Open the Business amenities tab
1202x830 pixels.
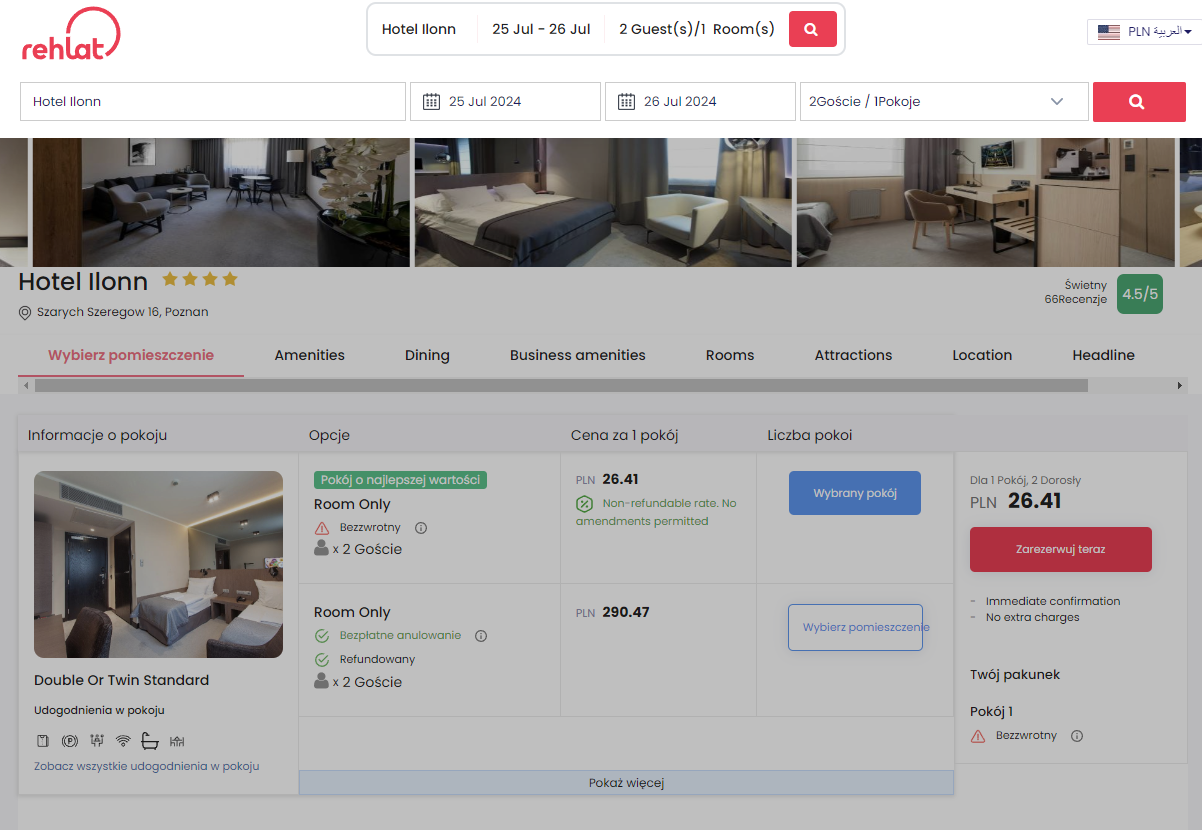point(578,355)
